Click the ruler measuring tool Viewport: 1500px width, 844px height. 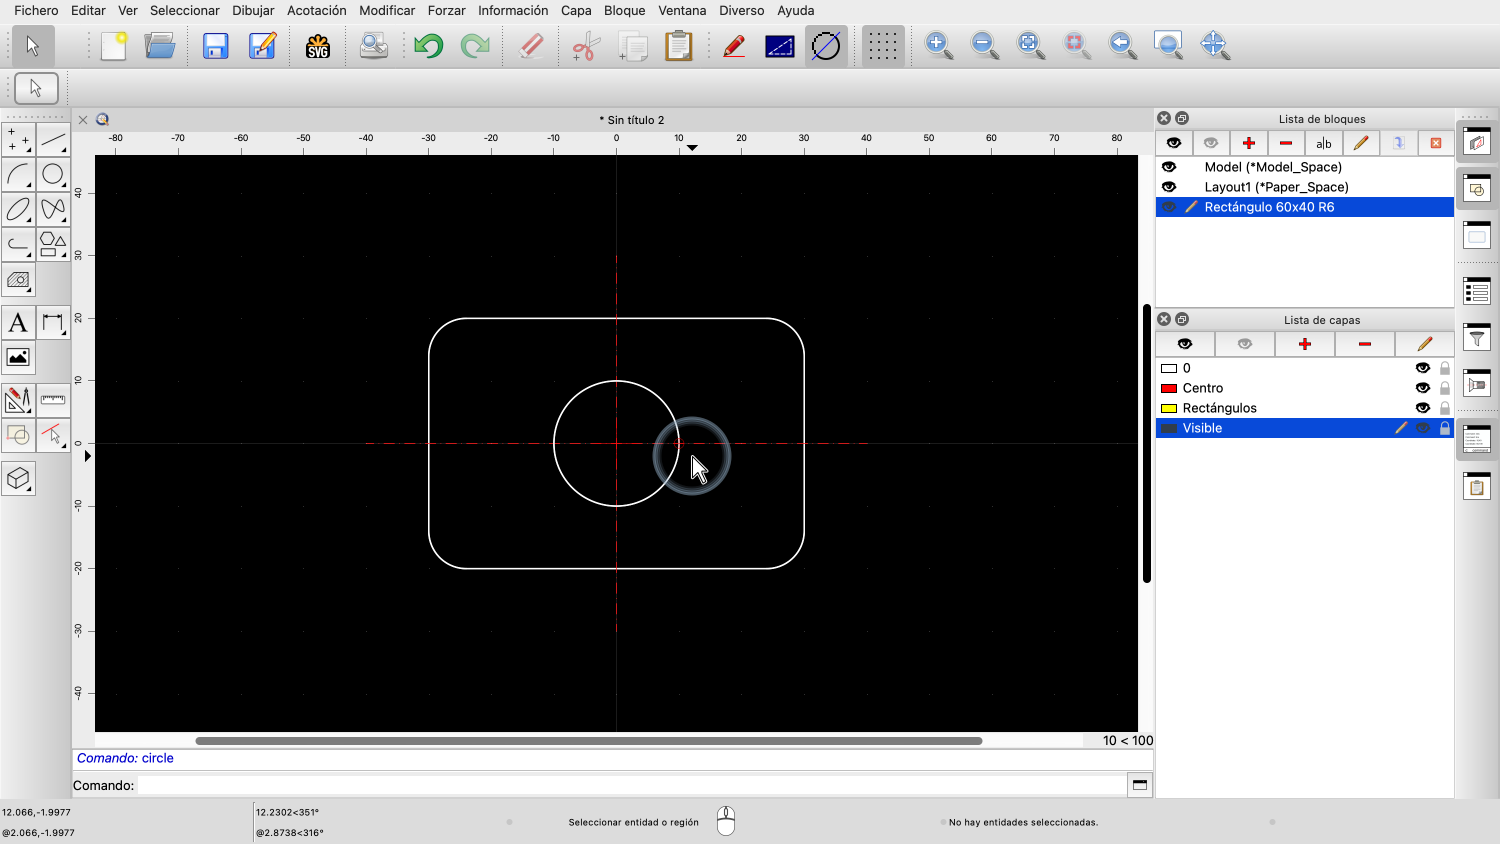(x=53, y=400)
